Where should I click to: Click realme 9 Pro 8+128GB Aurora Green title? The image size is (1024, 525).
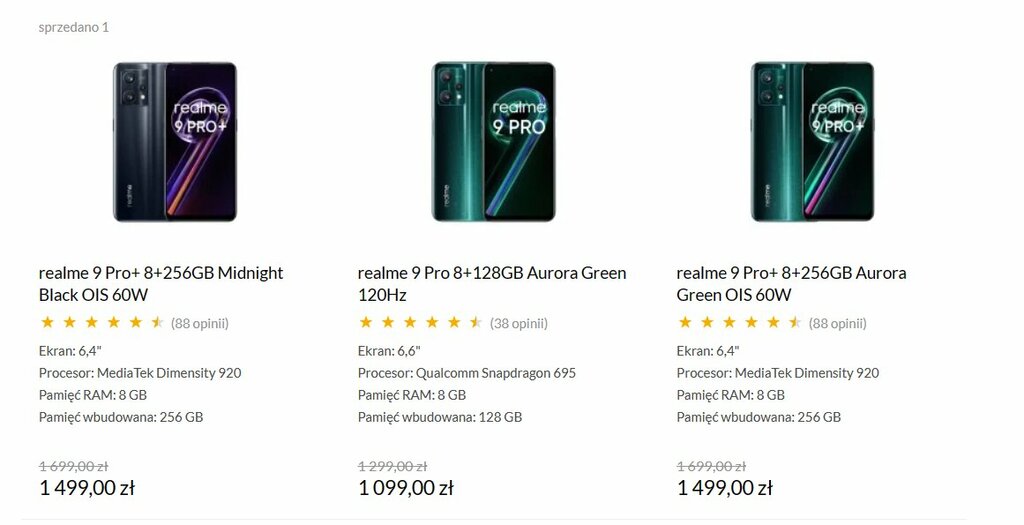492,284
